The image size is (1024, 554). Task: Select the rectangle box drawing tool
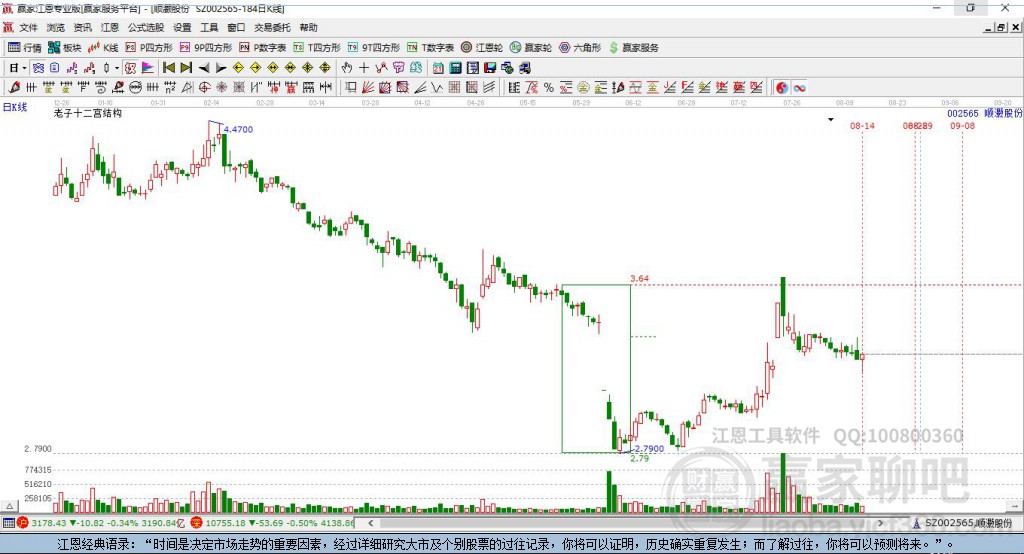(x=351, y=88)
